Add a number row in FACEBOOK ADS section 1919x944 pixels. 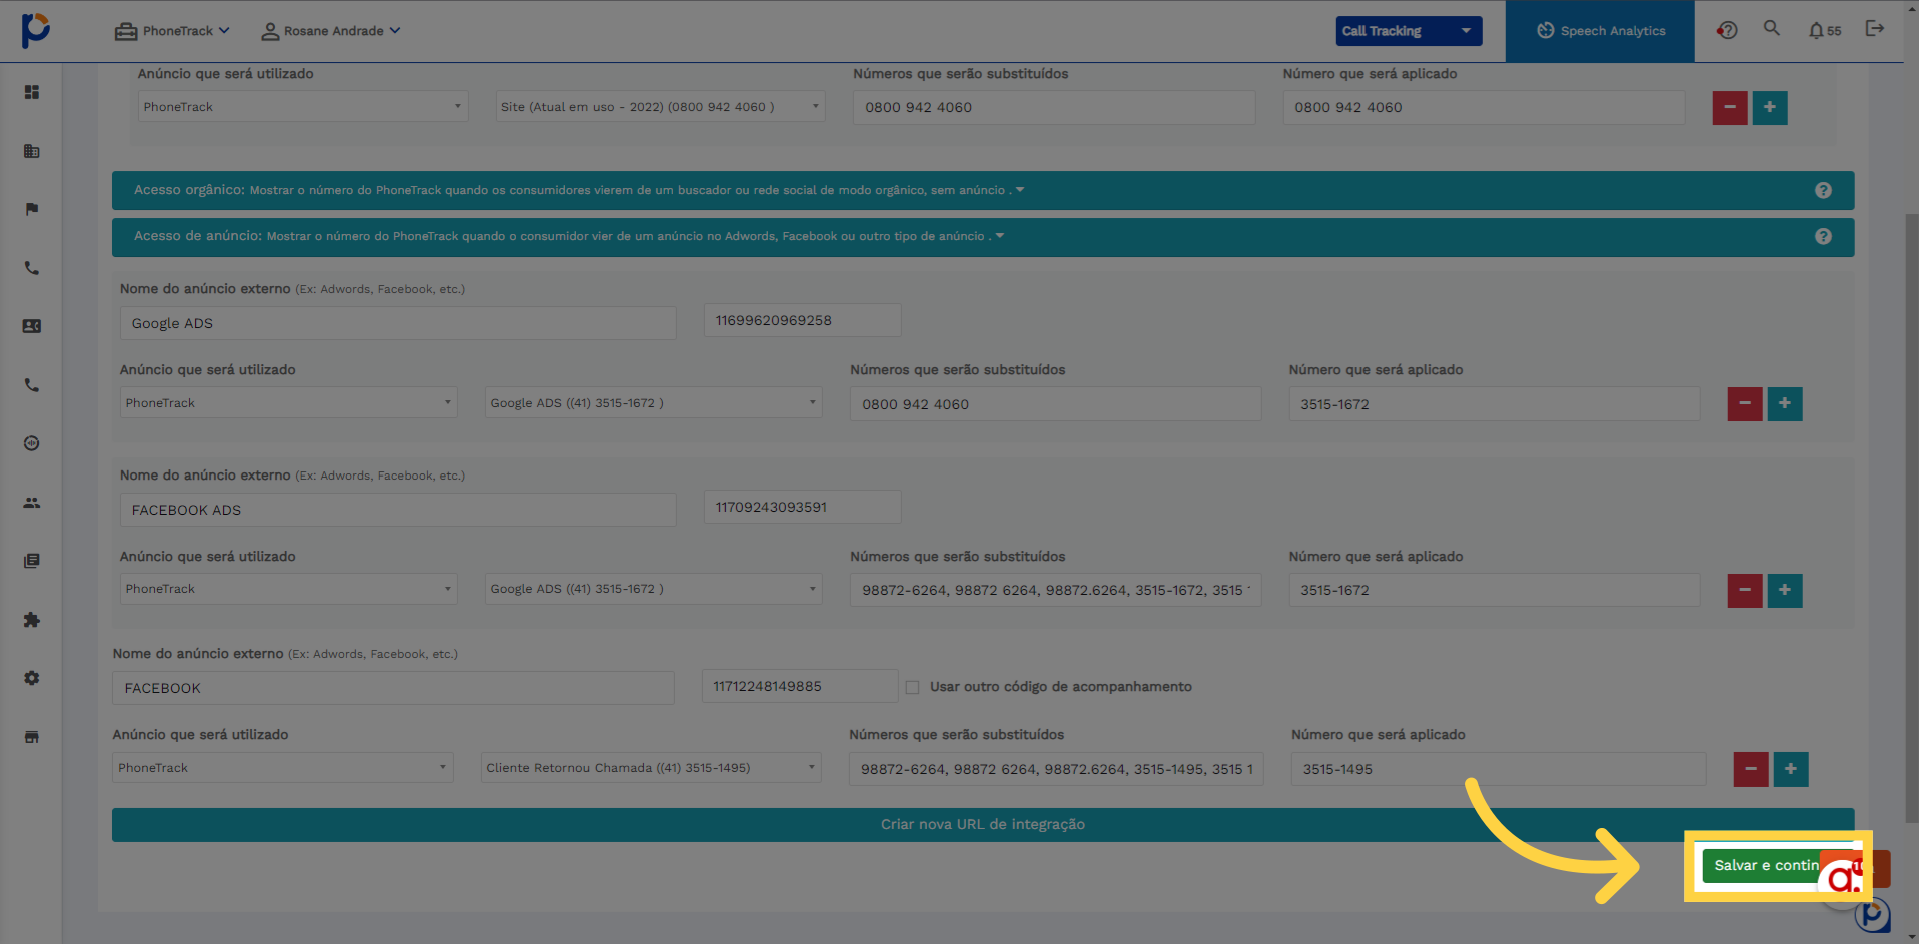pos(1785,590)
